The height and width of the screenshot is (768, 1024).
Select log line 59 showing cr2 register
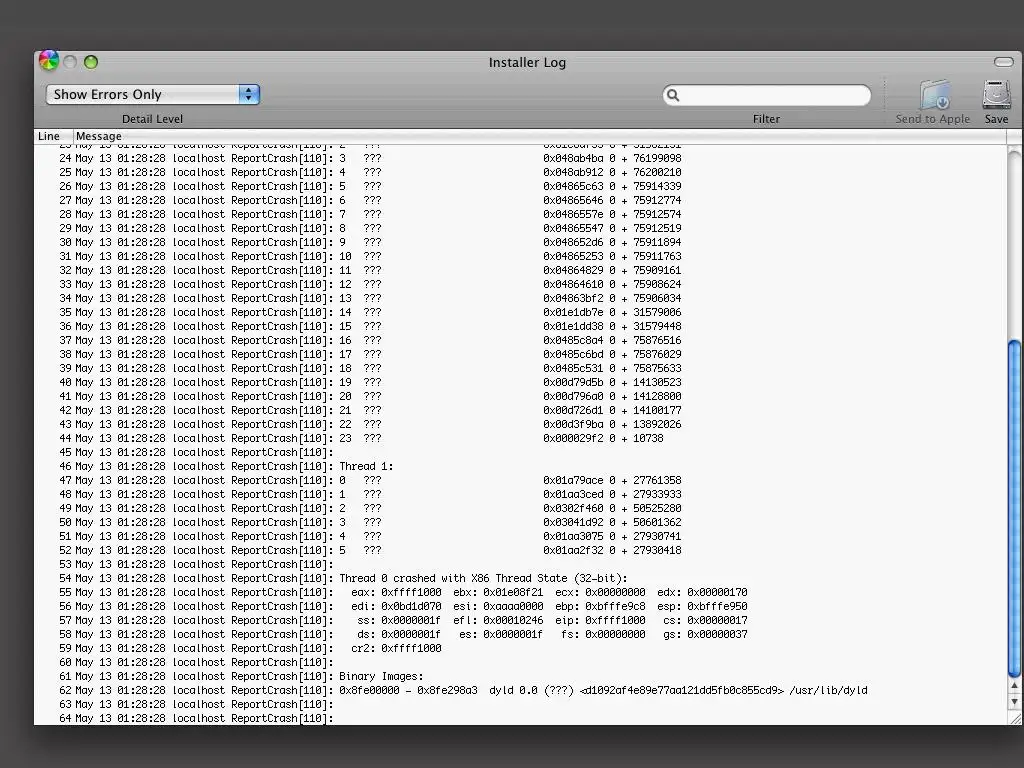coord(520,648)
